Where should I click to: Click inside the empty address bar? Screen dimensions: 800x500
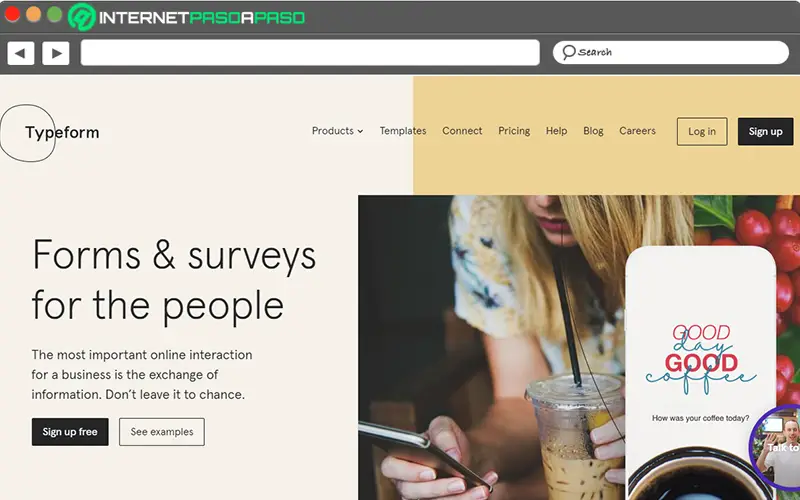click(x=310, y=53)
